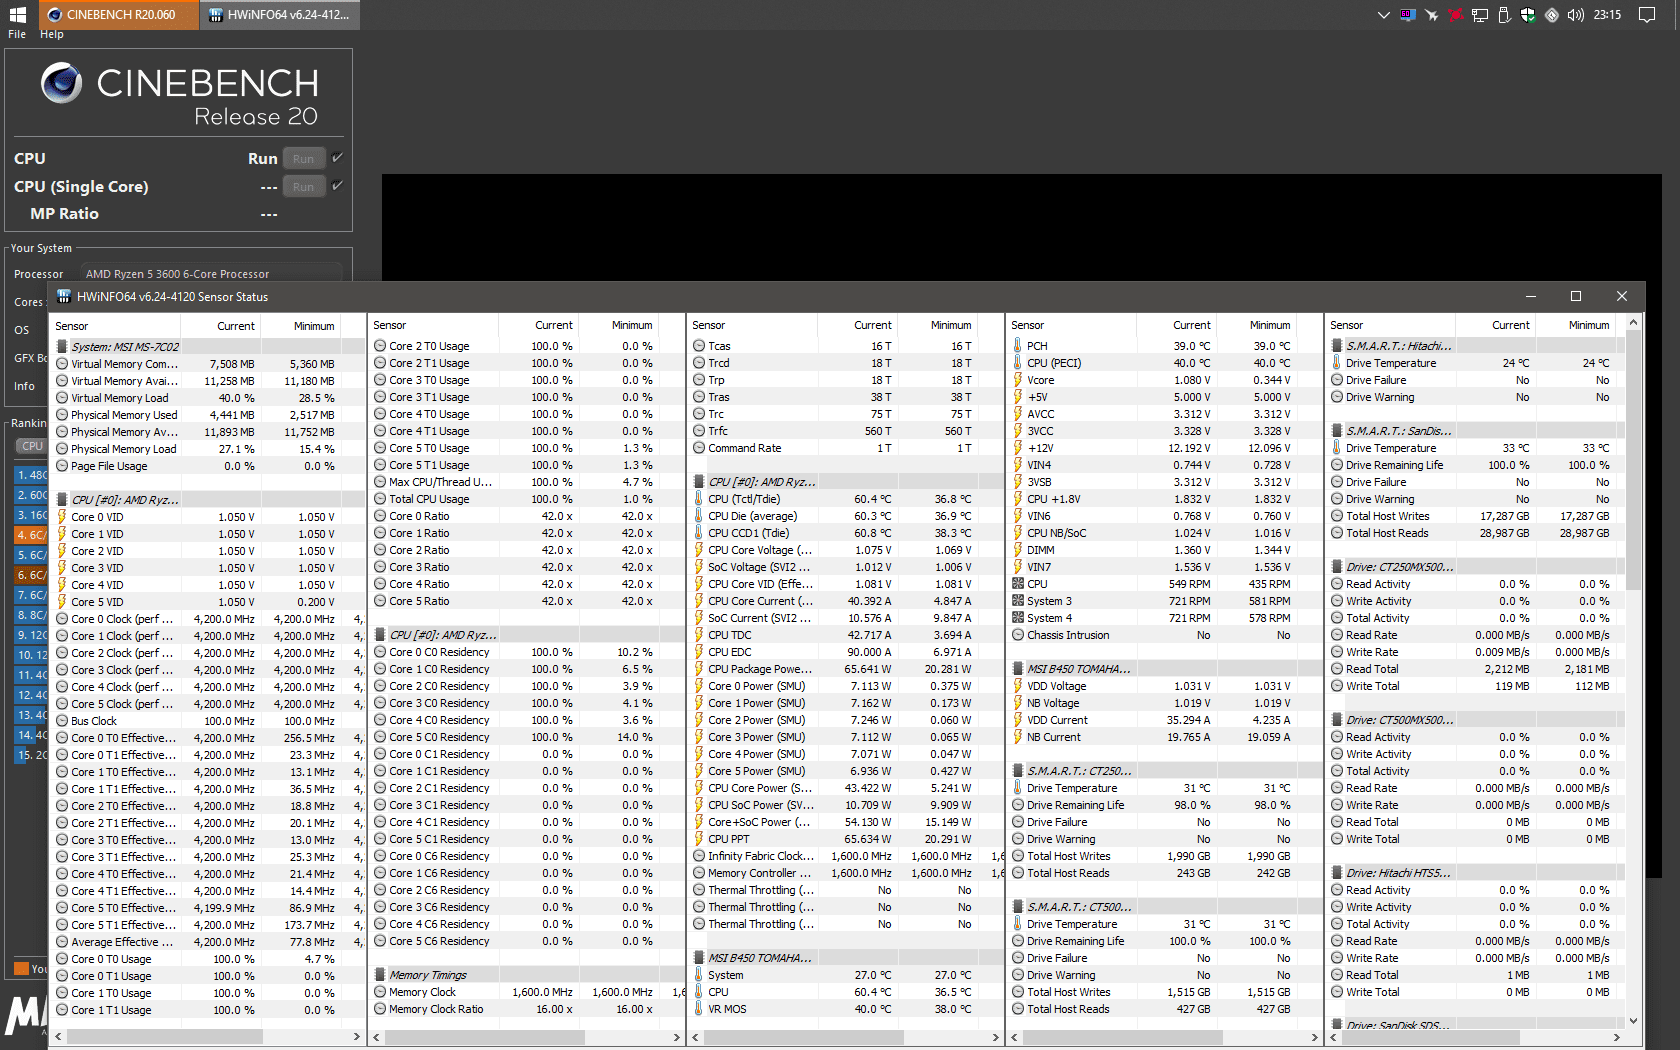
Task: Click the HWiNFO vertical scrollbar thumb
Action: (1633, 460)
